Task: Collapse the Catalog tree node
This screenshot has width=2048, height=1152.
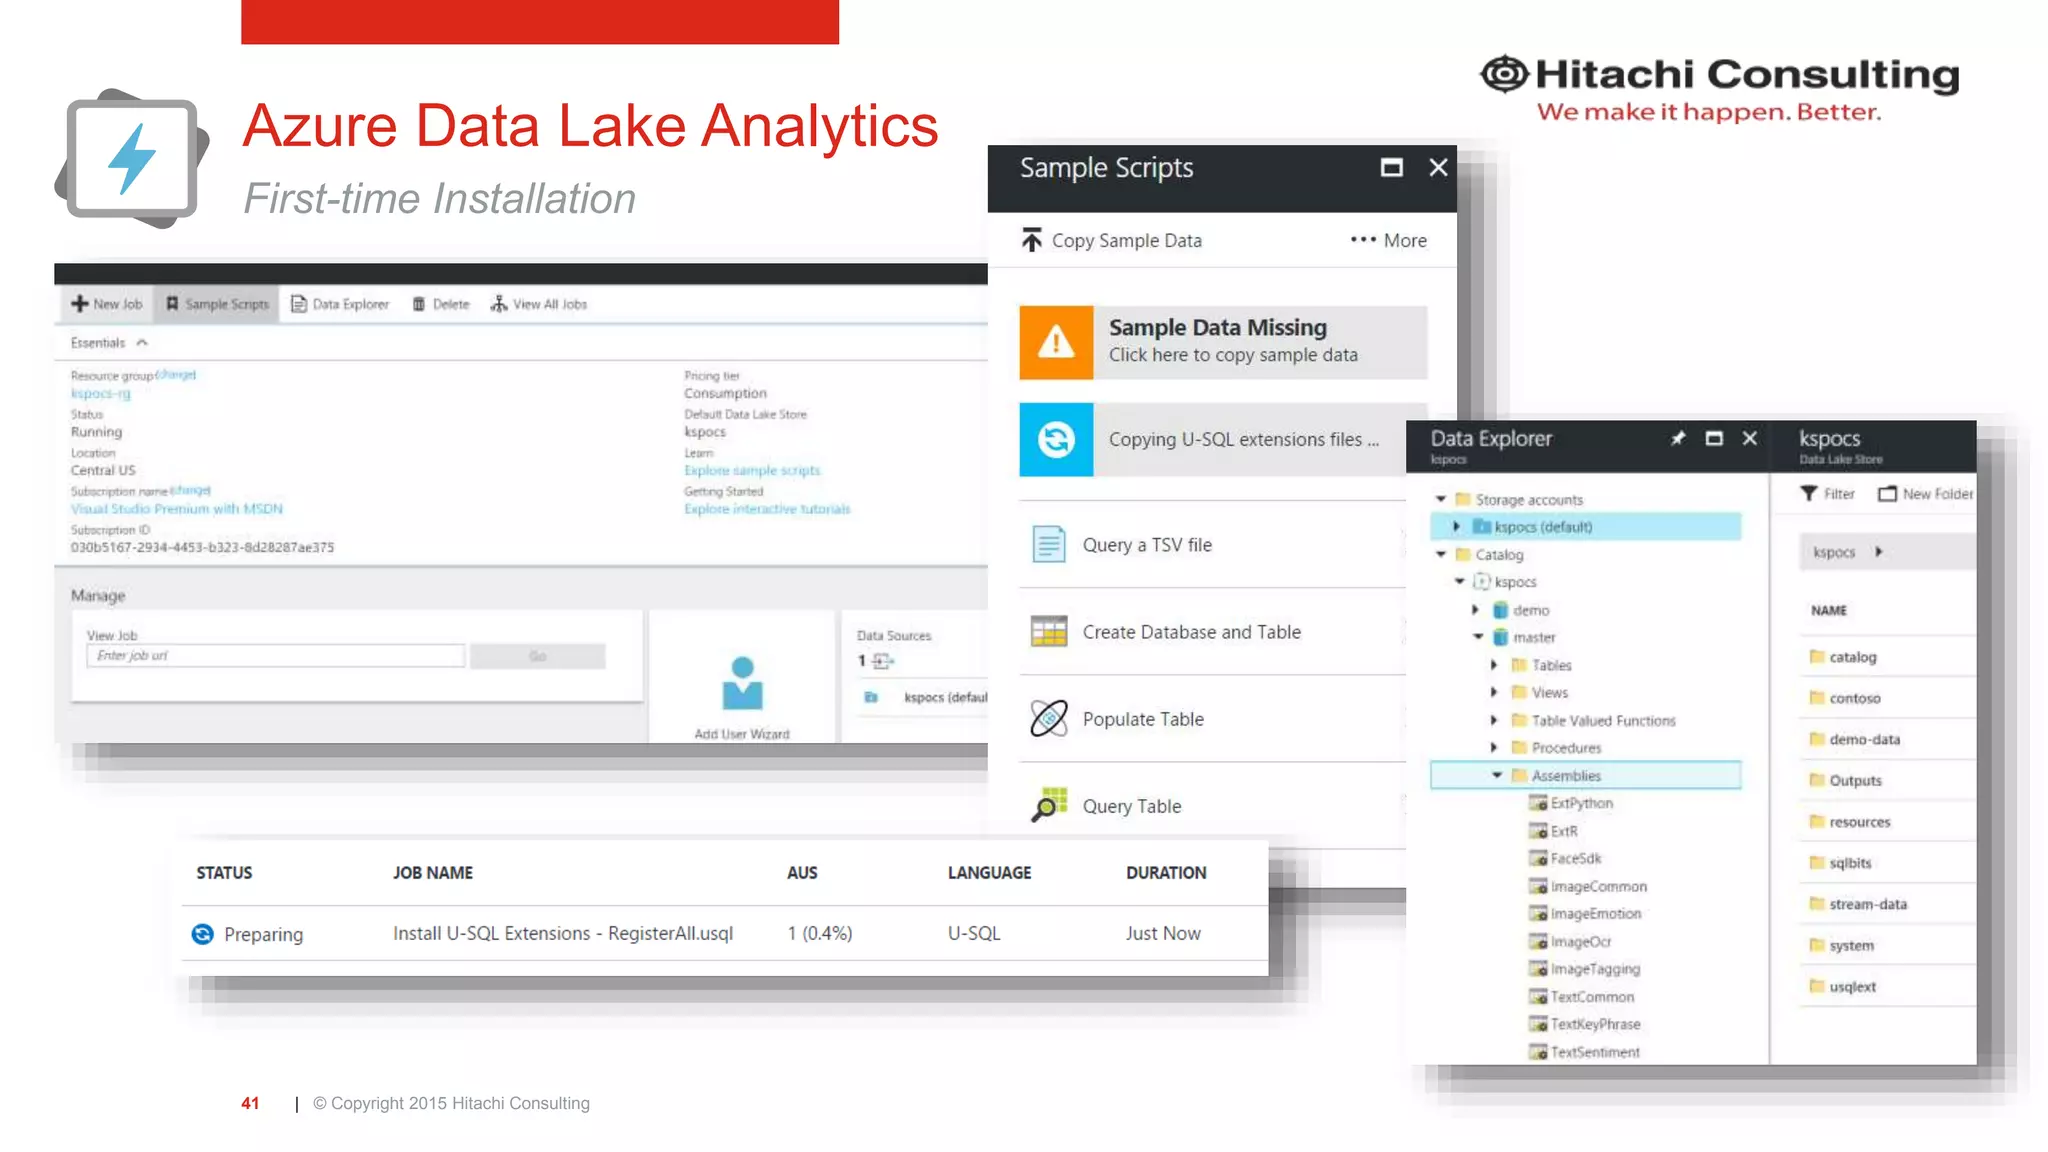Action: coord(1441,554)
